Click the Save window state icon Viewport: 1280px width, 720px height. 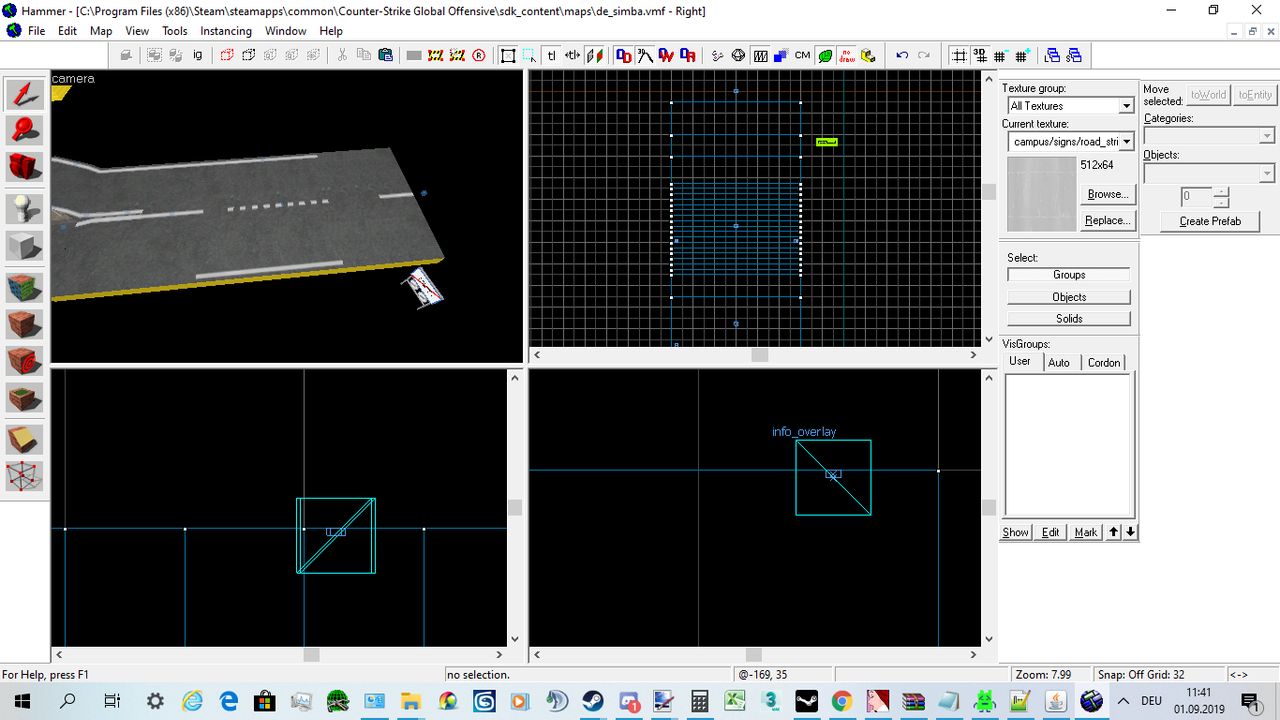[1075, 56]
